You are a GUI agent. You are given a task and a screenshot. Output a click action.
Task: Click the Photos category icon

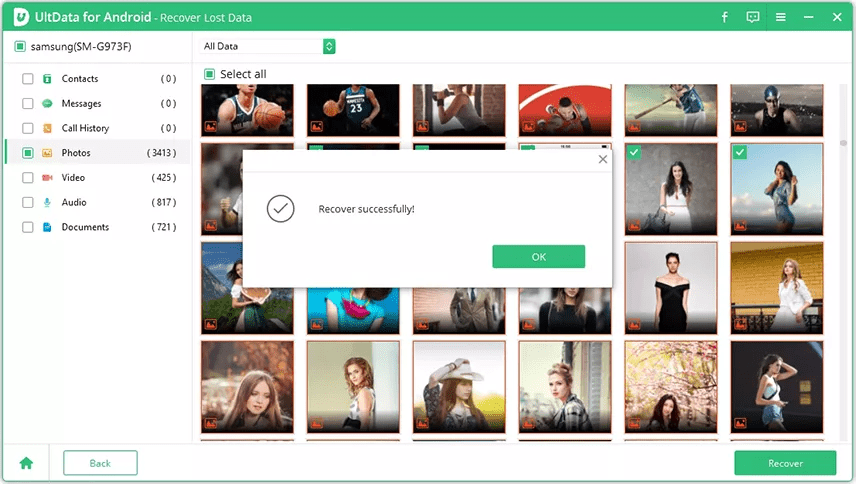click(x=47, y=153)
